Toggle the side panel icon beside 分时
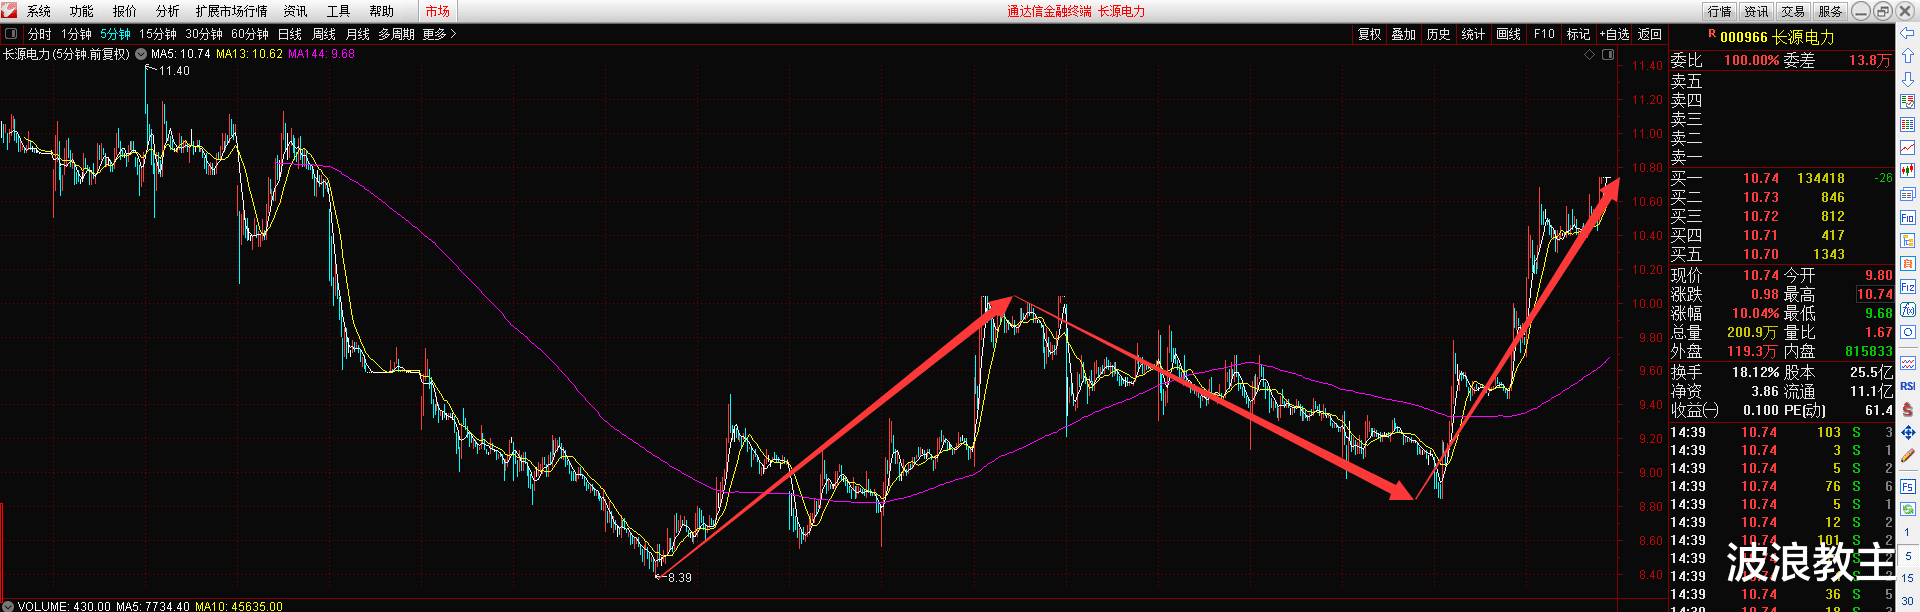The image size is (1920, 612). [11, 34]
